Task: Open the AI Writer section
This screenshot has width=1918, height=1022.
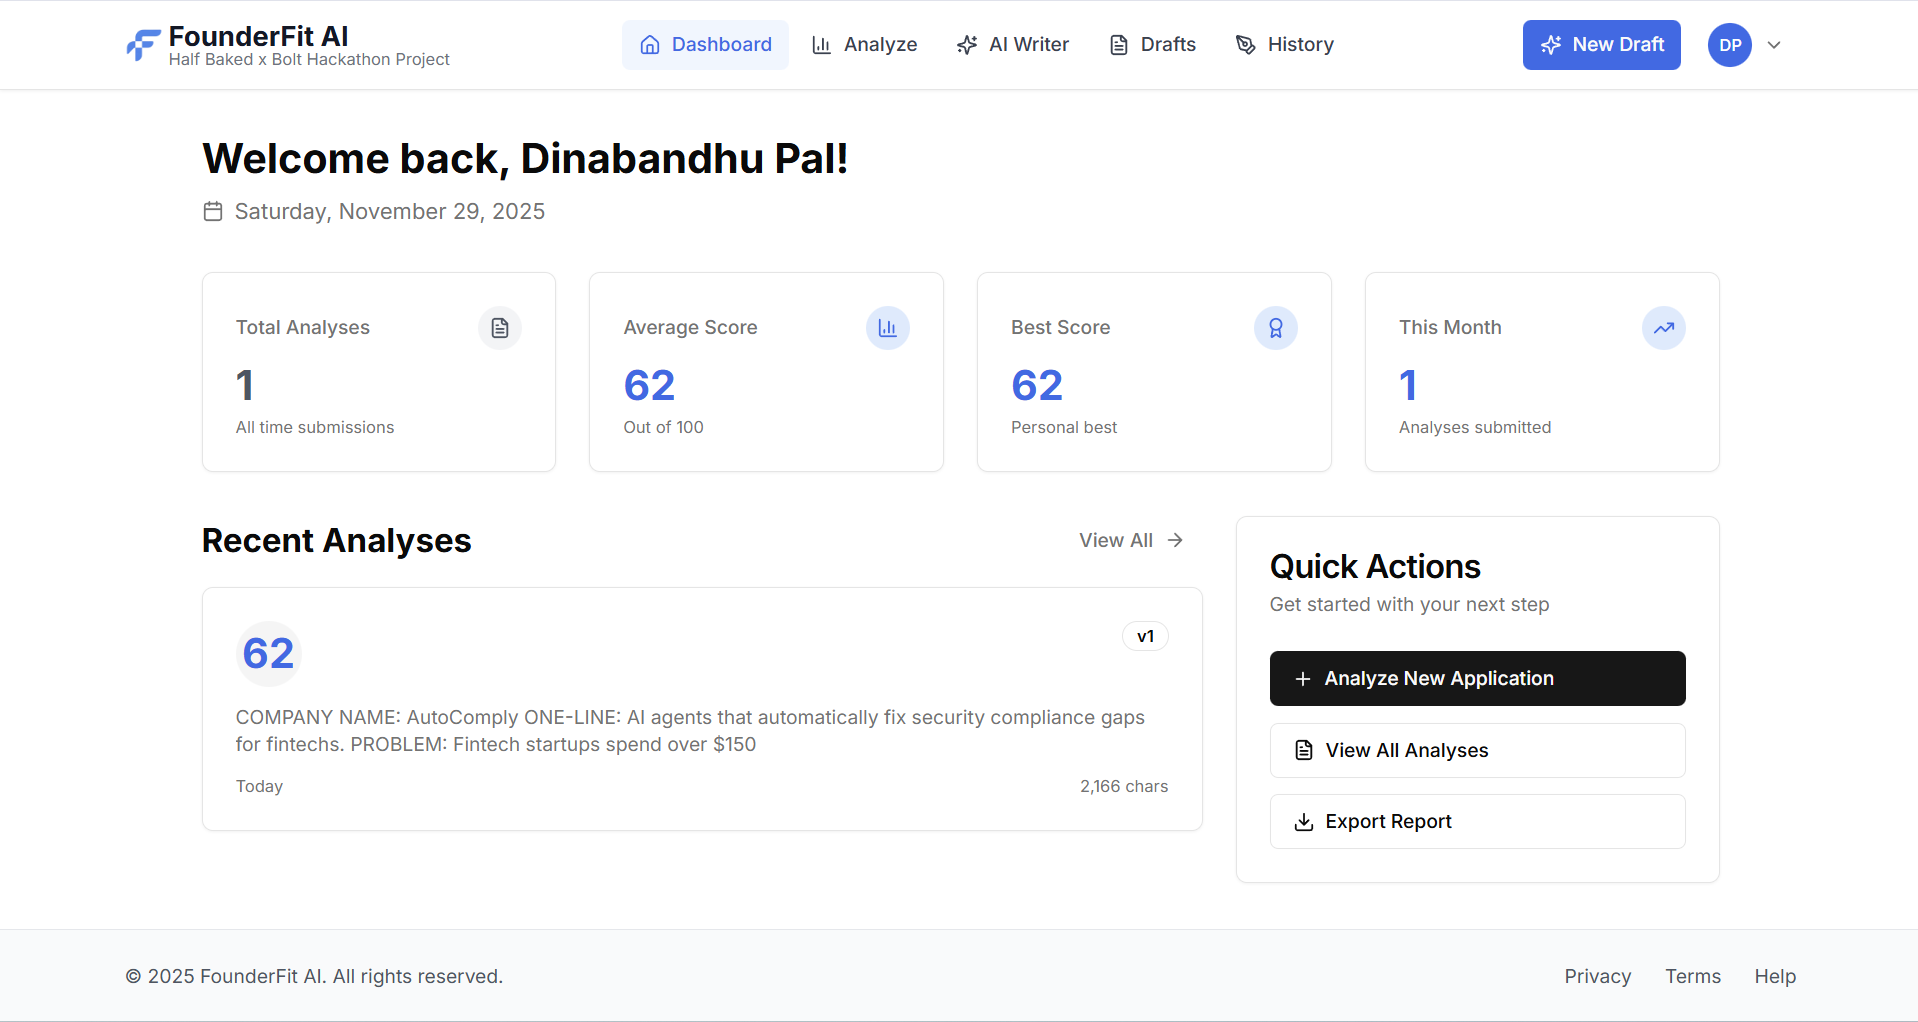Action: 1012,44
